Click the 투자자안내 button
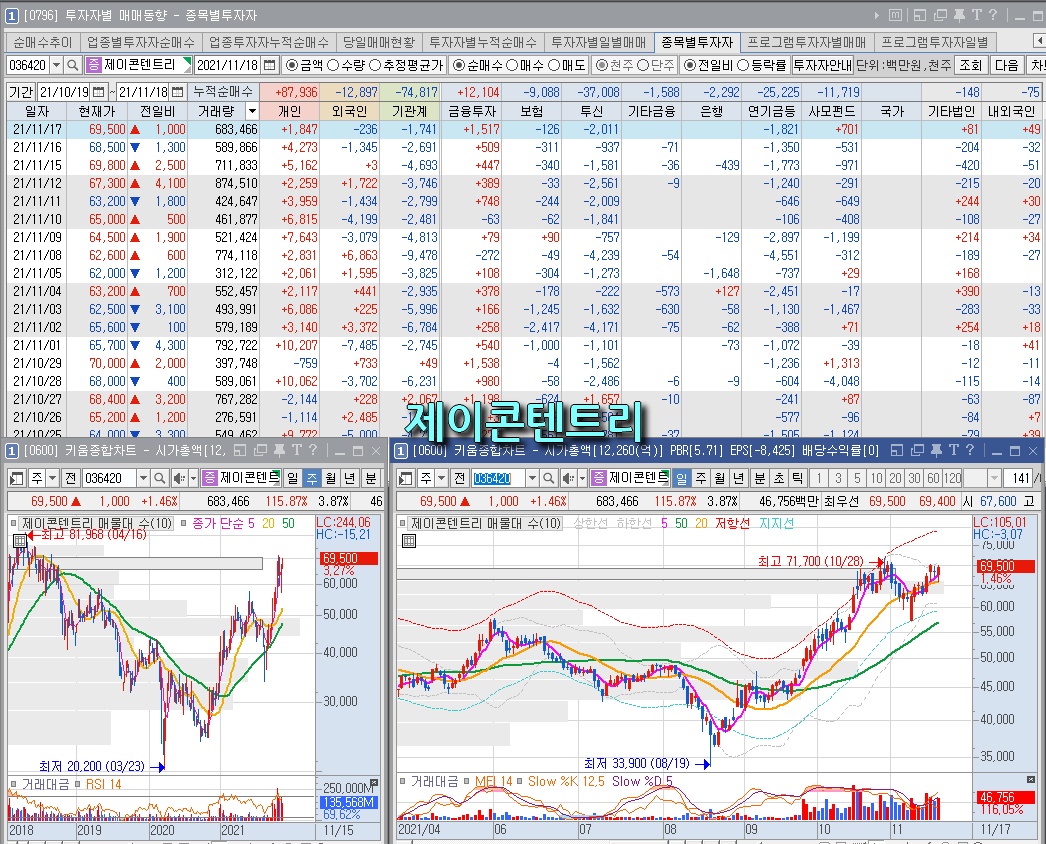Screen dimensions: 1046x844 click(x=823, y=65)
